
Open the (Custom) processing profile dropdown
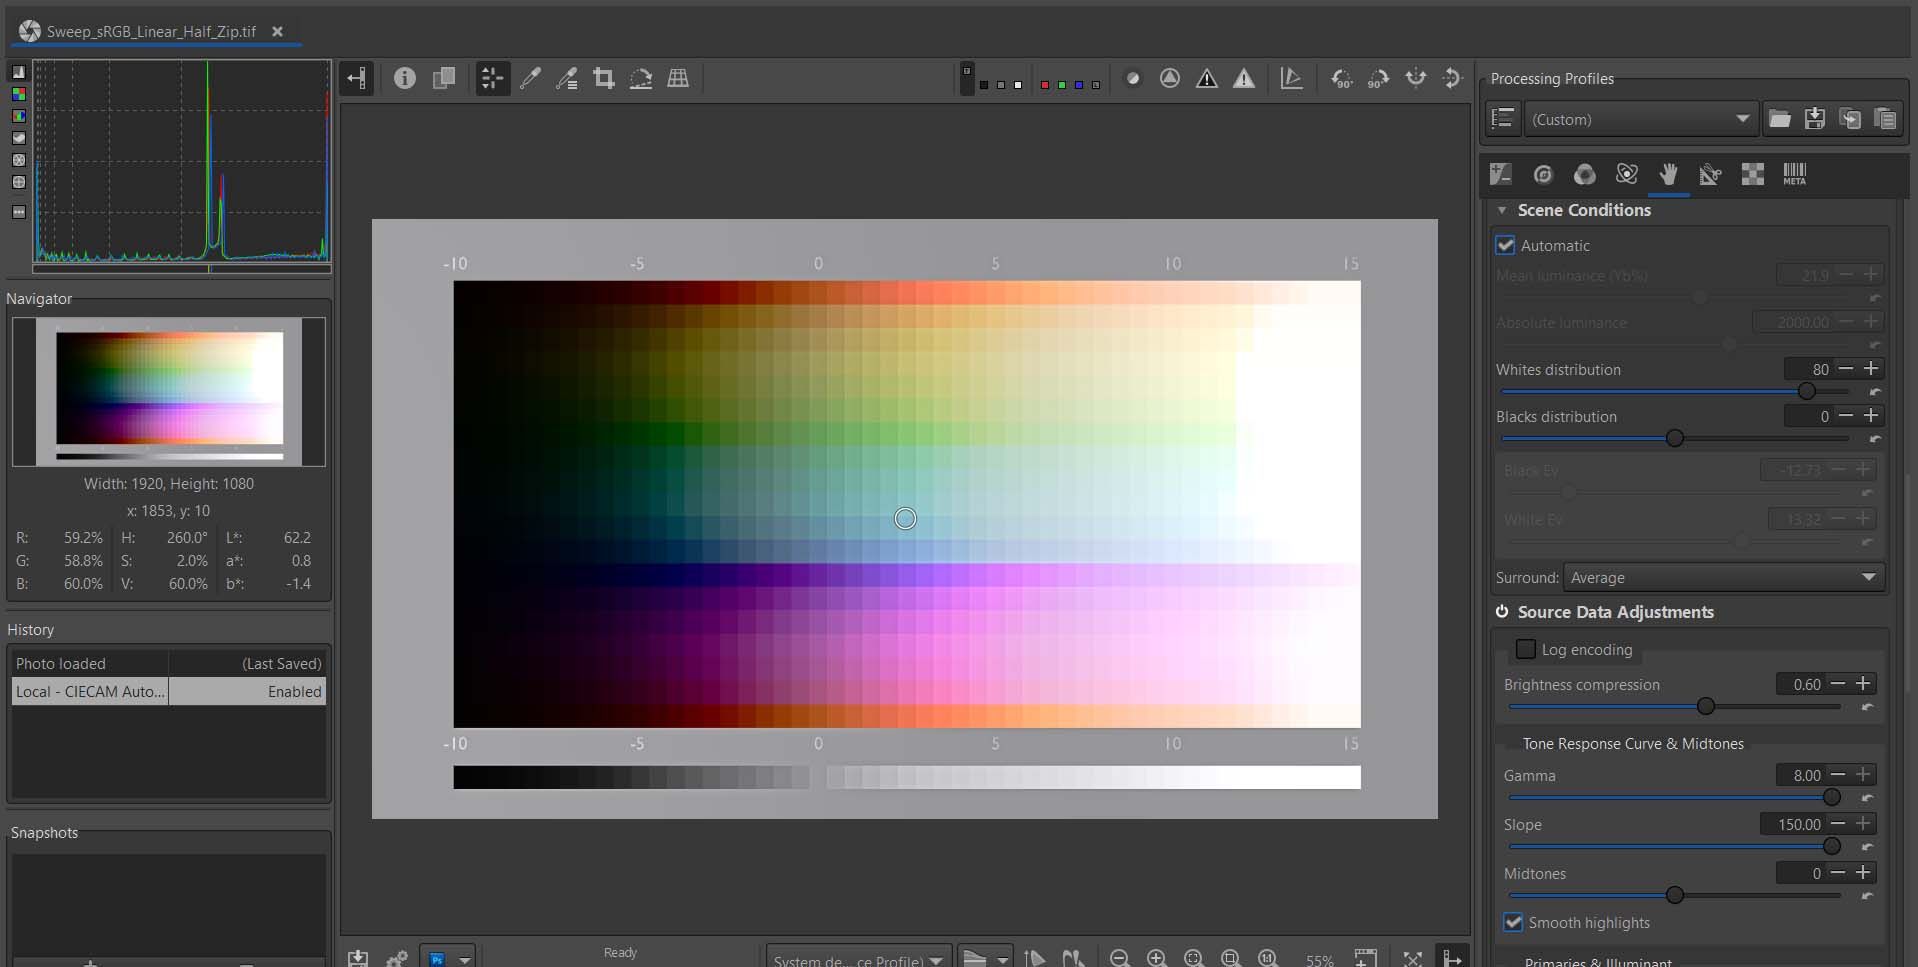coord(1640,119)
